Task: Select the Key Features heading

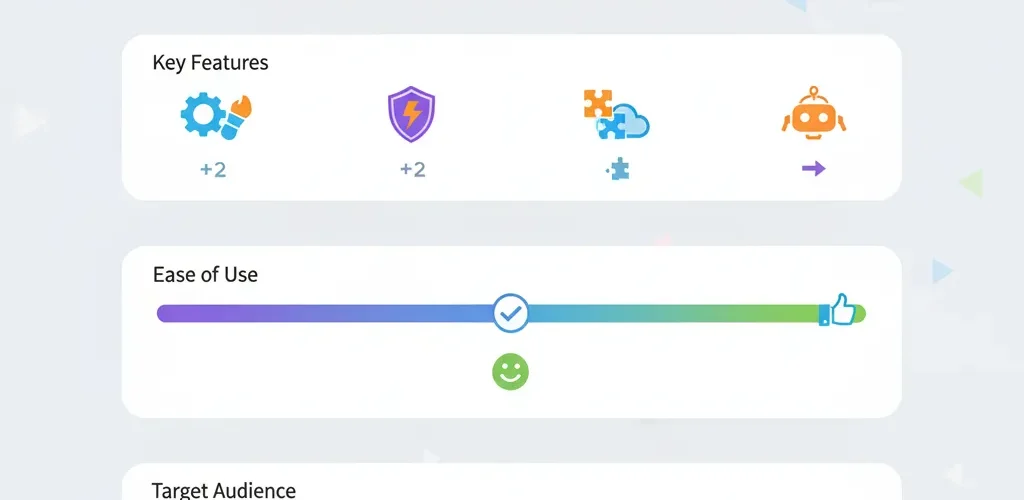Action: pyautogui.click(x=210, y=63)
